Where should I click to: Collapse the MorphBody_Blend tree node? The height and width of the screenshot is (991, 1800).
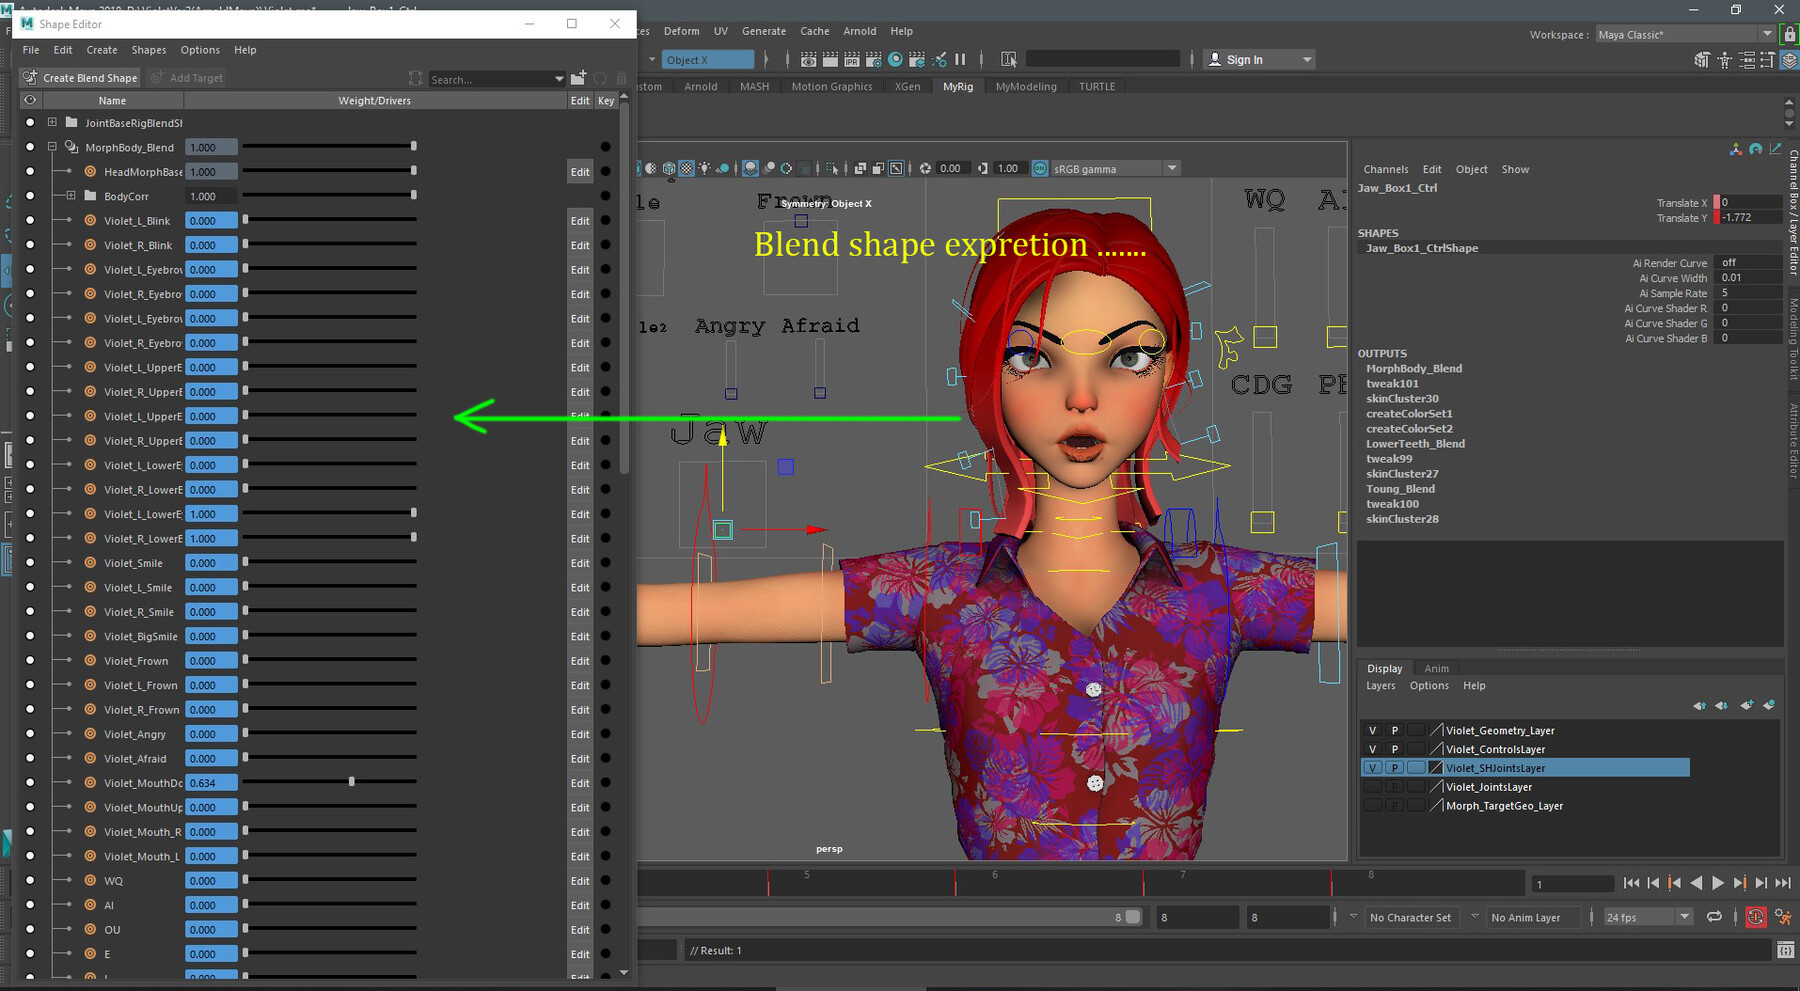click(x=52, y=147)
